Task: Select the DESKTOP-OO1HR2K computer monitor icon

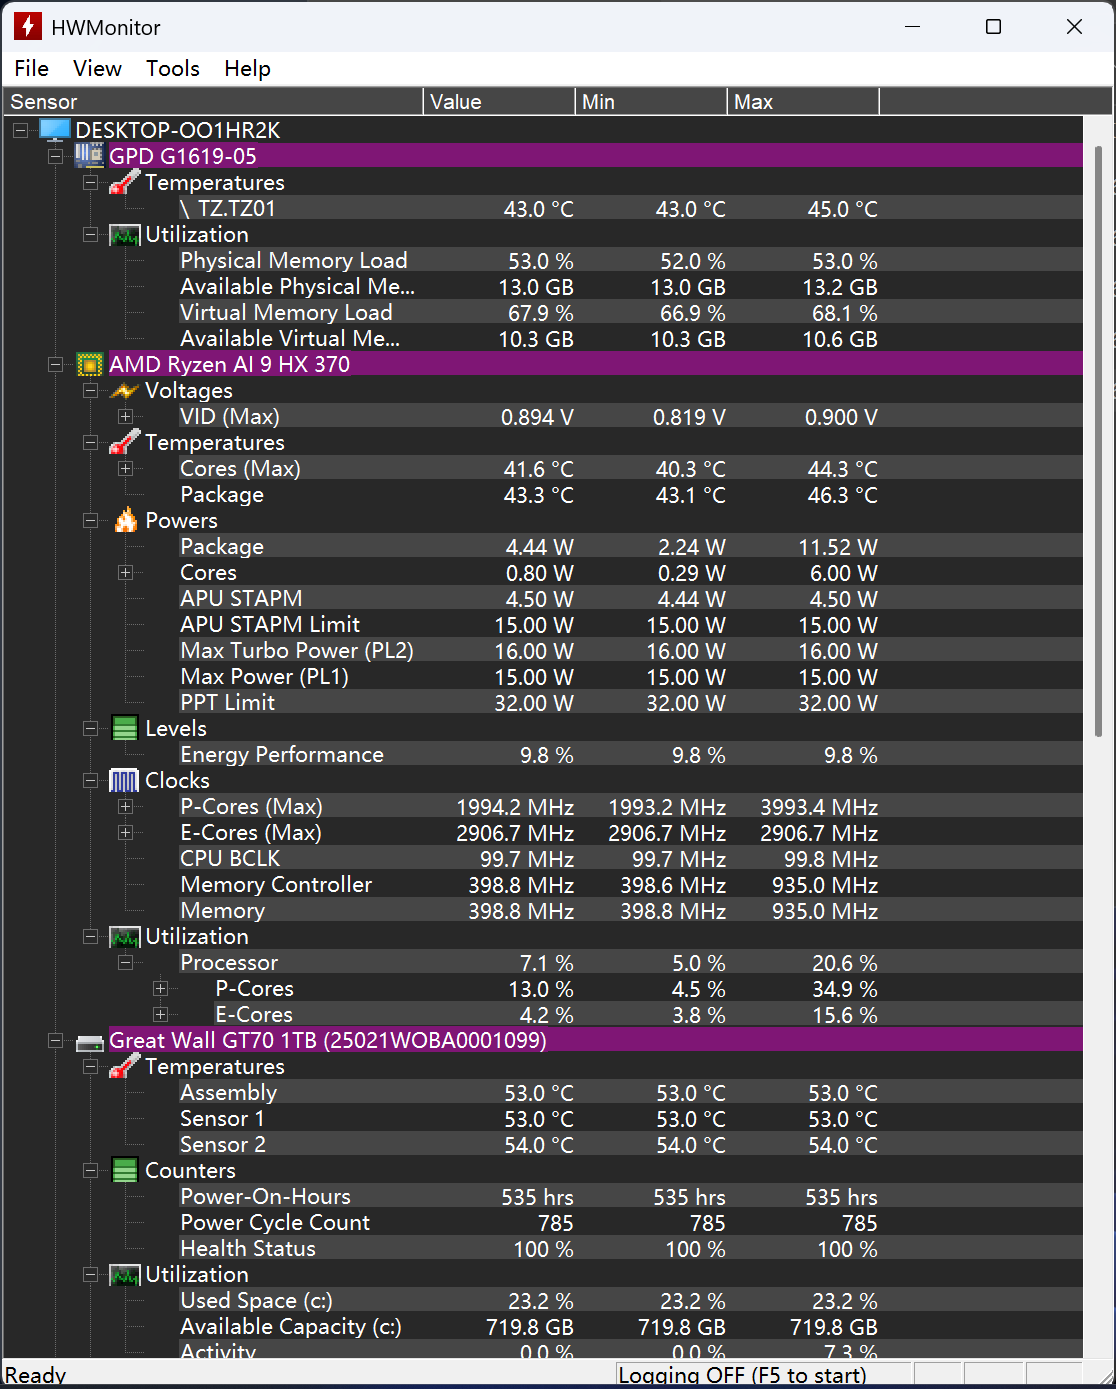Action: pos(55,130)
